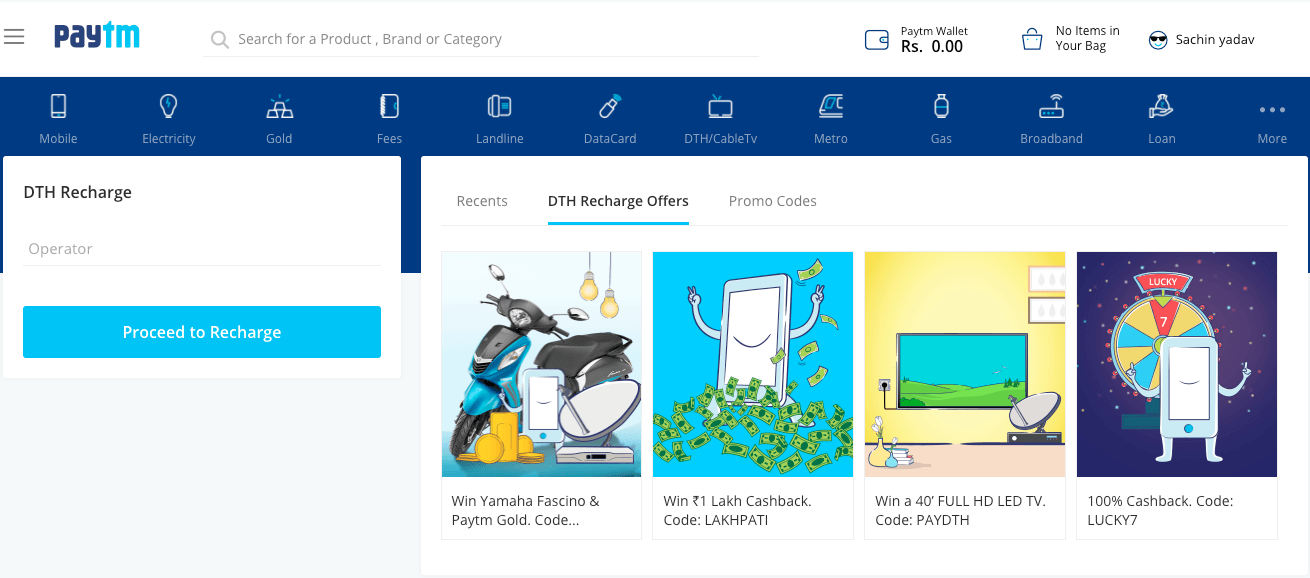Click the 'DTH Recharge' heading
This screenshot has height=578, width=1310.
(x=78, y=192)
